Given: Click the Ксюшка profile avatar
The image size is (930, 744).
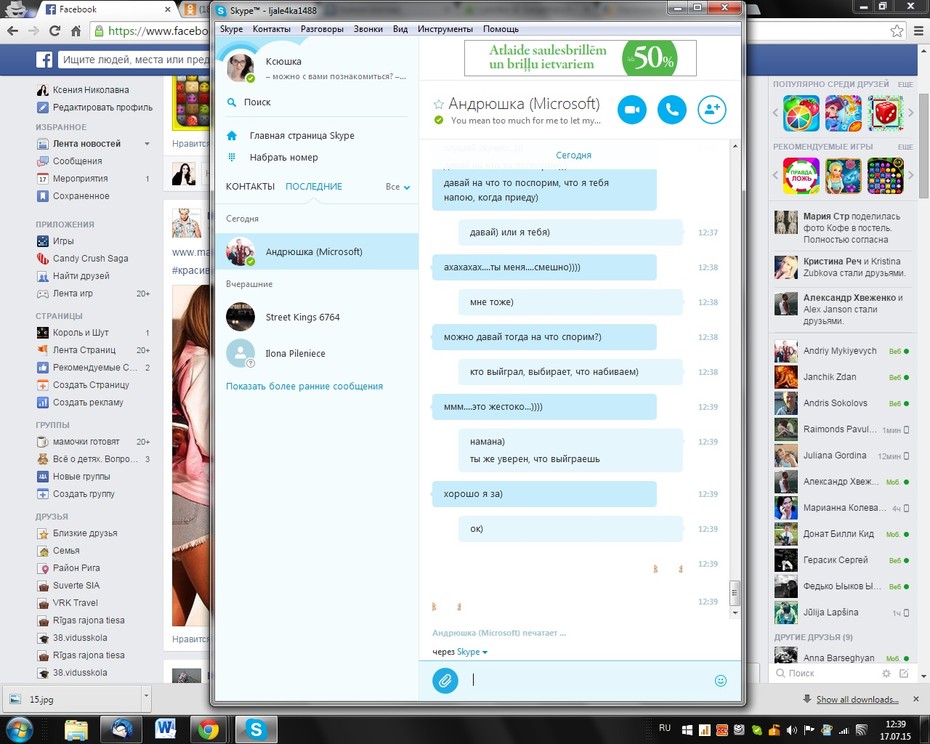Looking at the screenshot, I should click(x=241, y=67).
